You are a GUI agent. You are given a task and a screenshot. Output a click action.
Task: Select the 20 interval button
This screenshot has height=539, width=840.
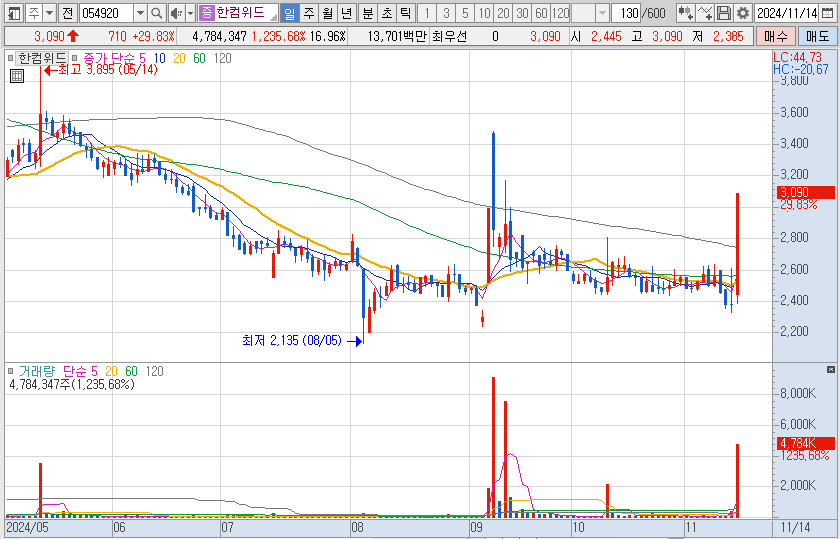coord(503,13)
